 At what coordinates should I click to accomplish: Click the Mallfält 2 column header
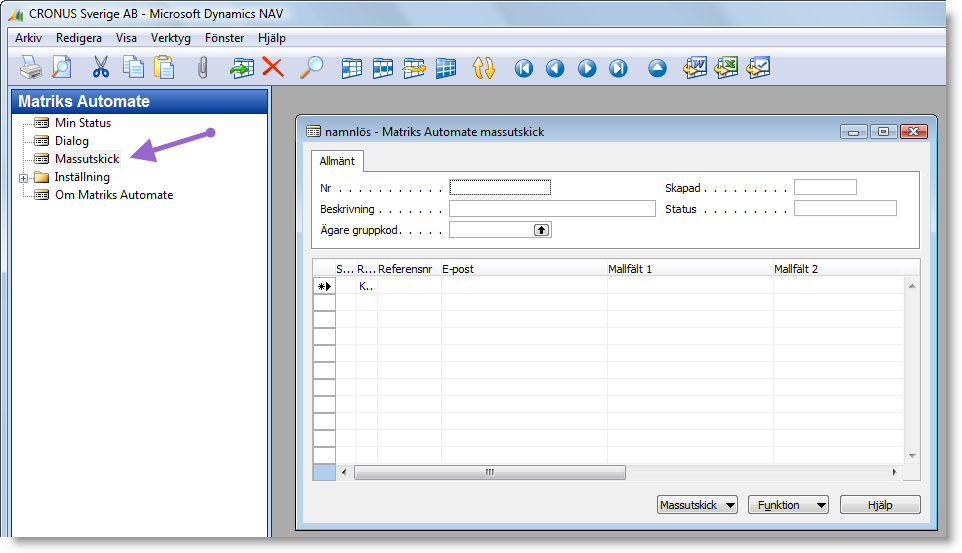(x=838, y=269)
